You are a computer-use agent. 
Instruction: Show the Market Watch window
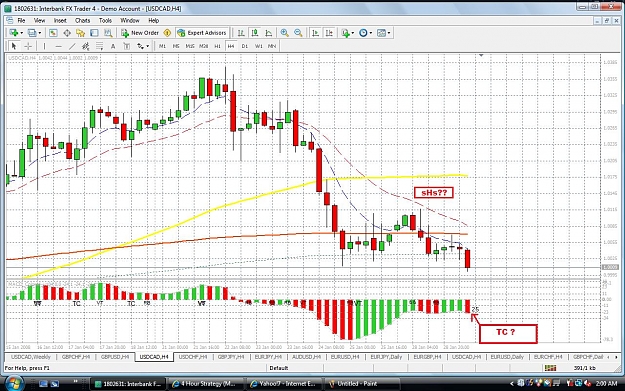point(53,33)
